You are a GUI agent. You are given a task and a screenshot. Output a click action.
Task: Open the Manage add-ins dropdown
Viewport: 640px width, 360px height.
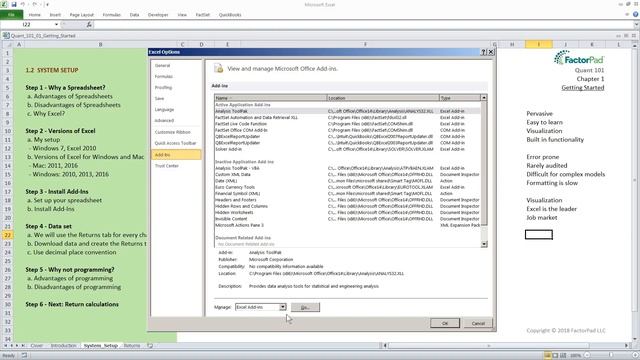282,307
